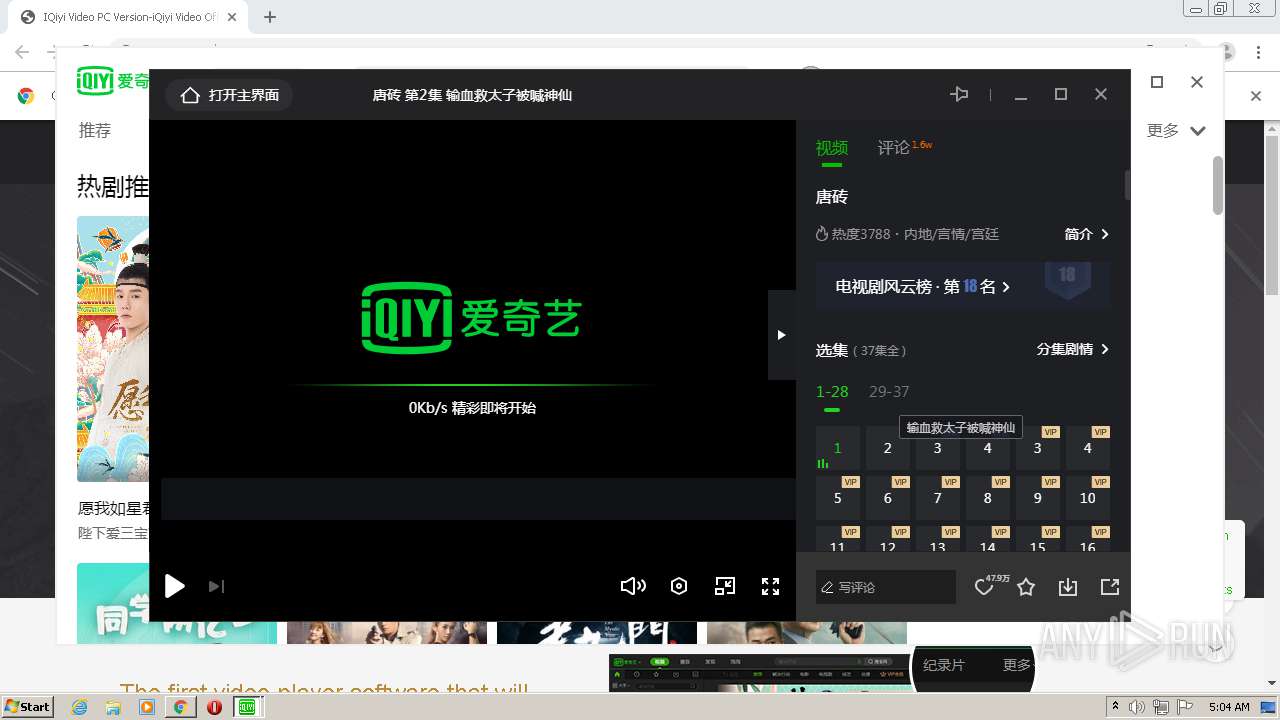Image resolution: width=1280 pixels, height=720 pixels.
Task: Click the 写评论 comment input field
Action: point(886,587)
